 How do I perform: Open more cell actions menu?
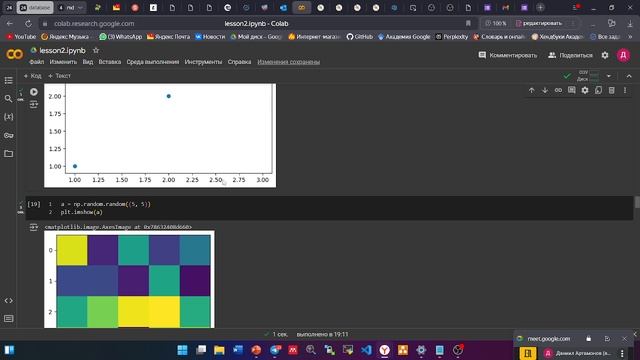[x=625, y=90]
